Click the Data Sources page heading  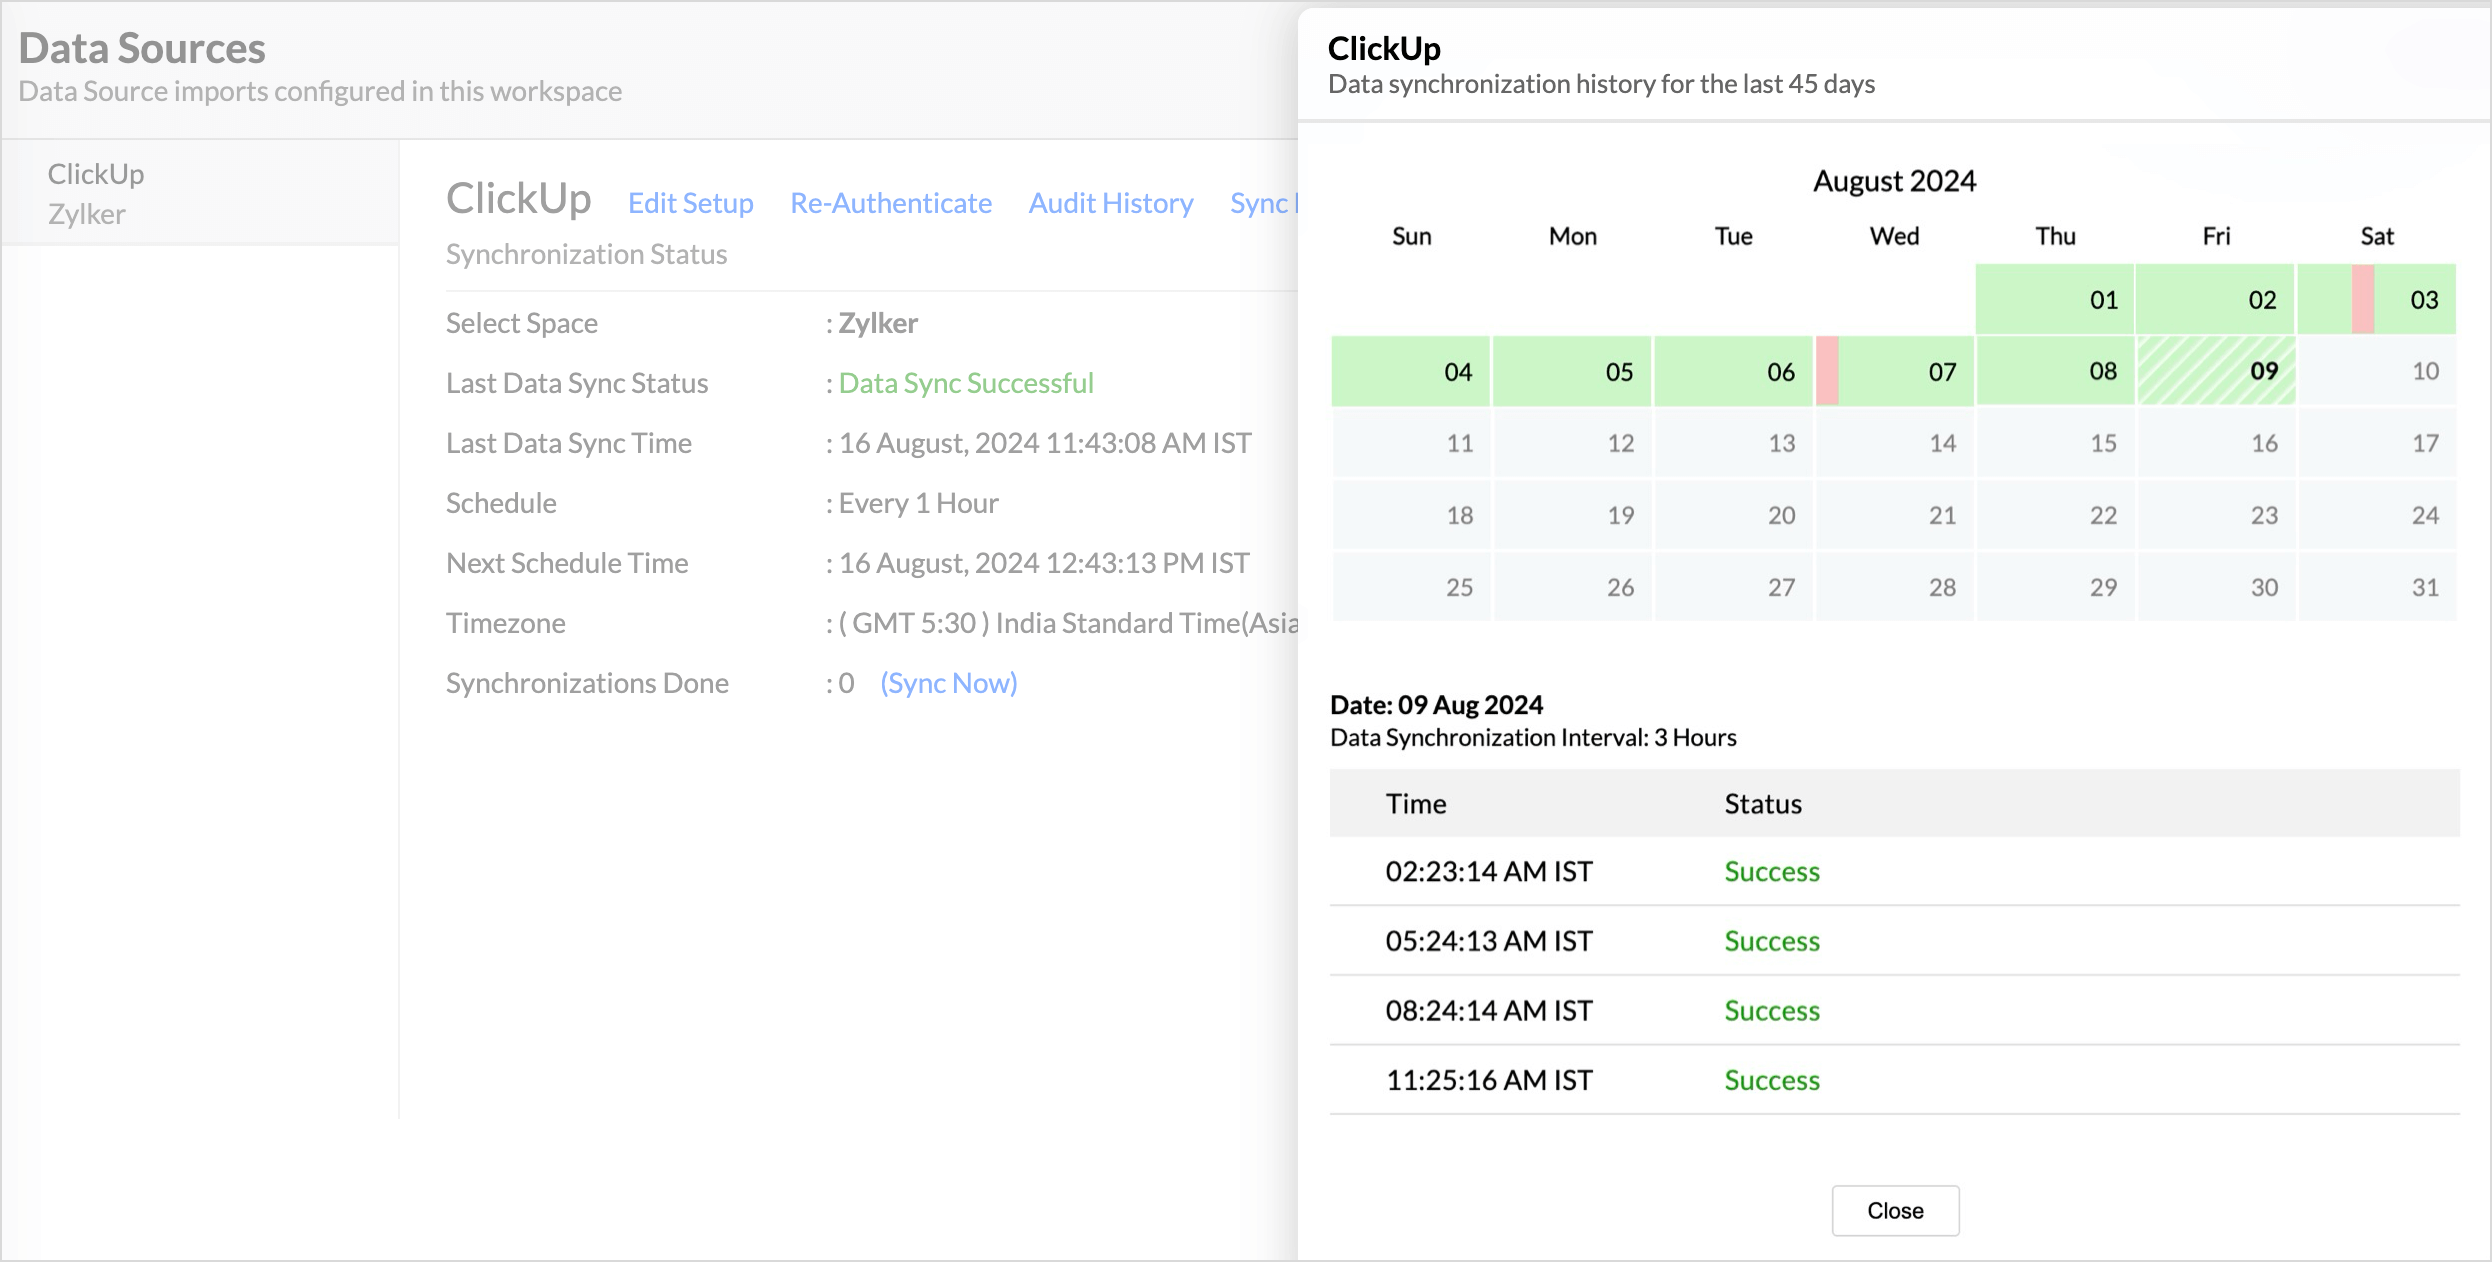click(x=142, y=48)
